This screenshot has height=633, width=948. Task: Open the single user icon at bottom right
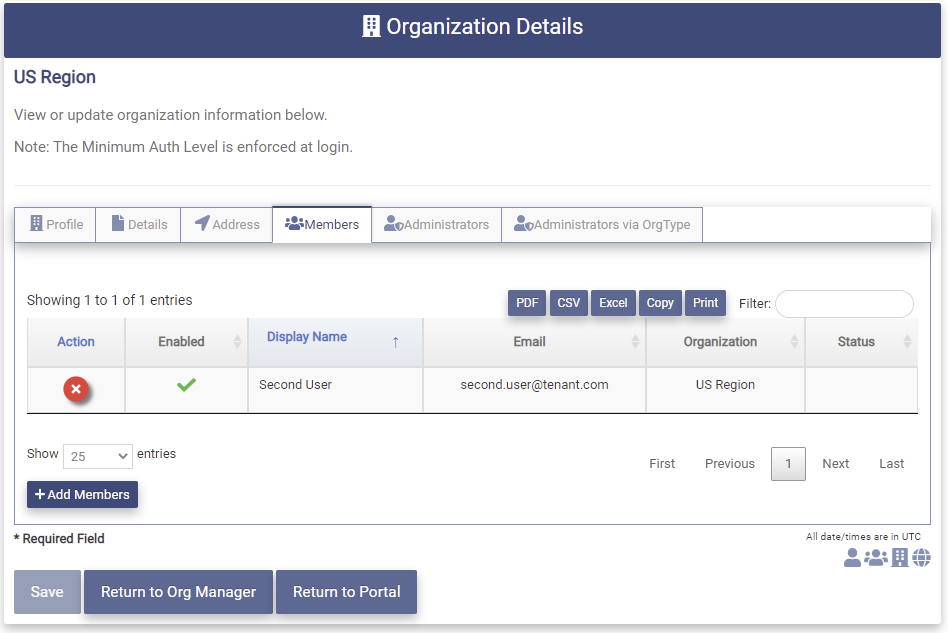(x=852, y=557)
